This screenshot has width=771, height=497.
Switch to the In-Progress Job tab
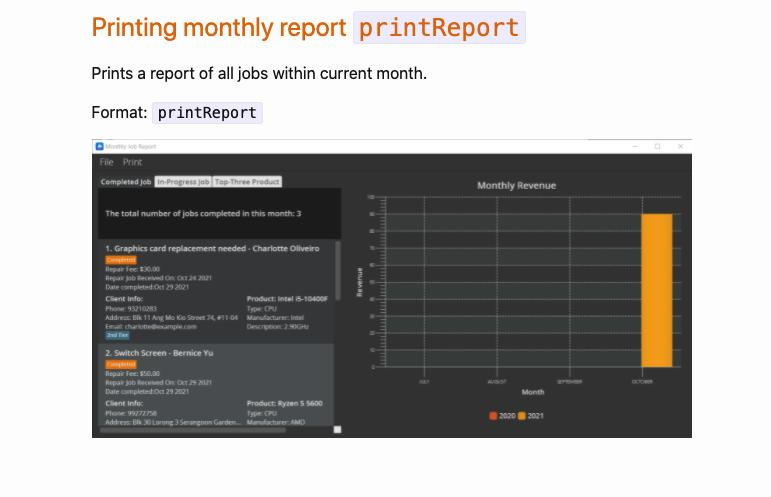[x=183, y=182]
